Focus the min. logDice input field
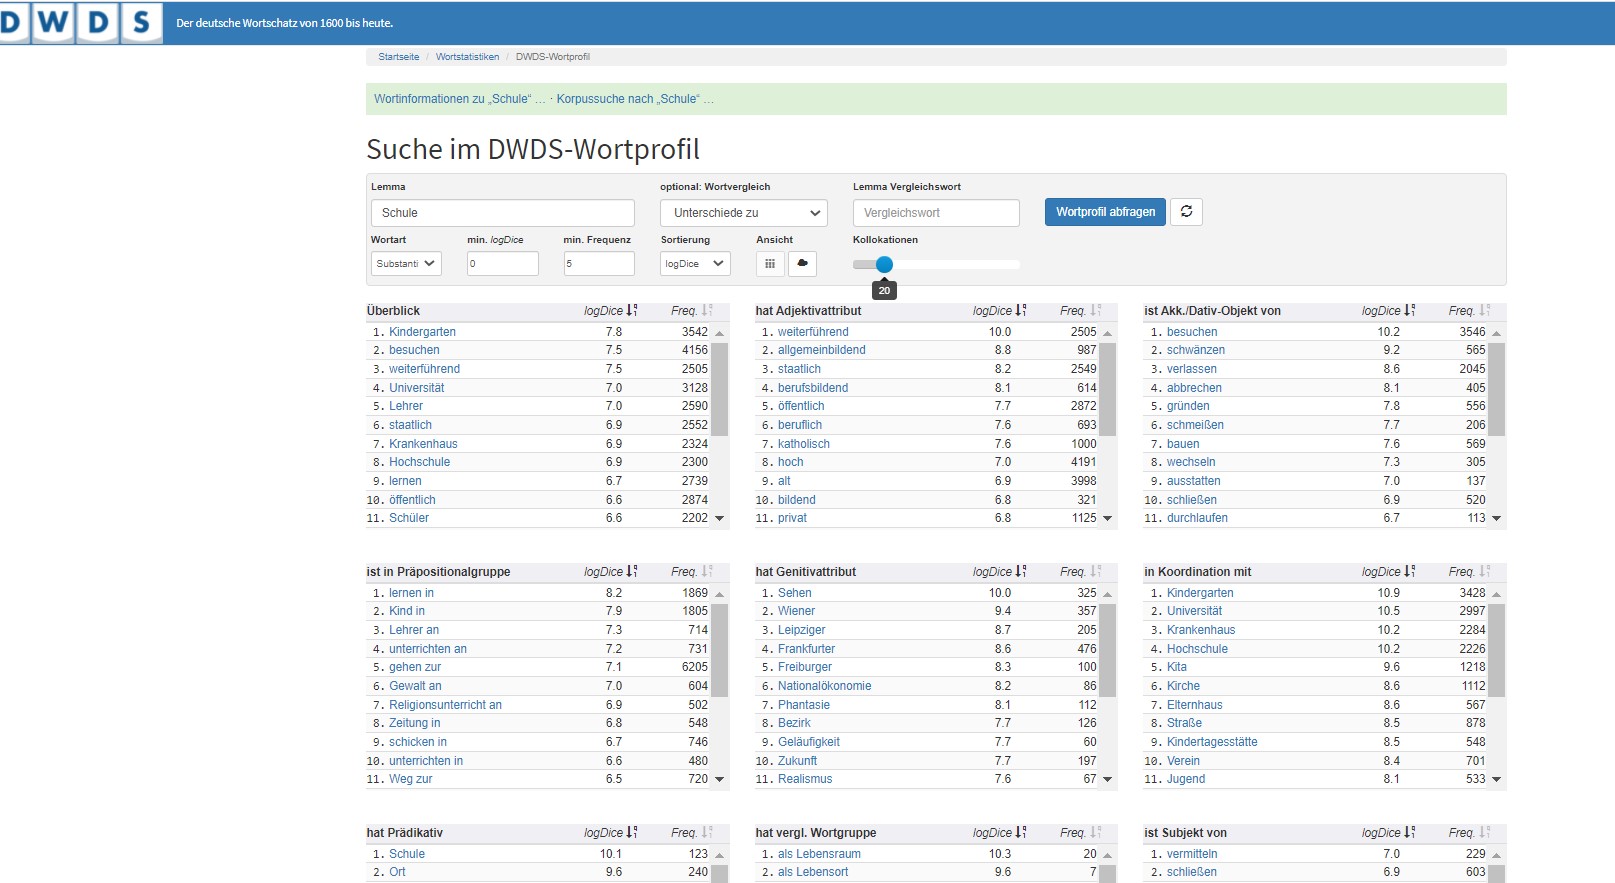This screenshot has width=1615, height=883. pos(502,264)
